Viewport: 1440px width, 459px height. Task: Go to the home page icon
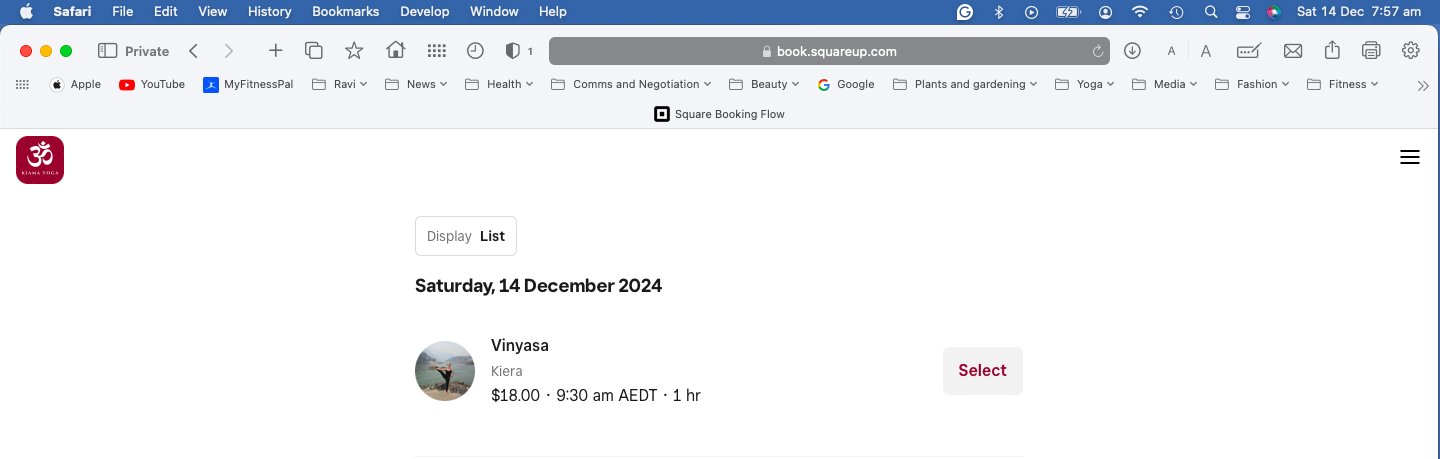[395, 51]
